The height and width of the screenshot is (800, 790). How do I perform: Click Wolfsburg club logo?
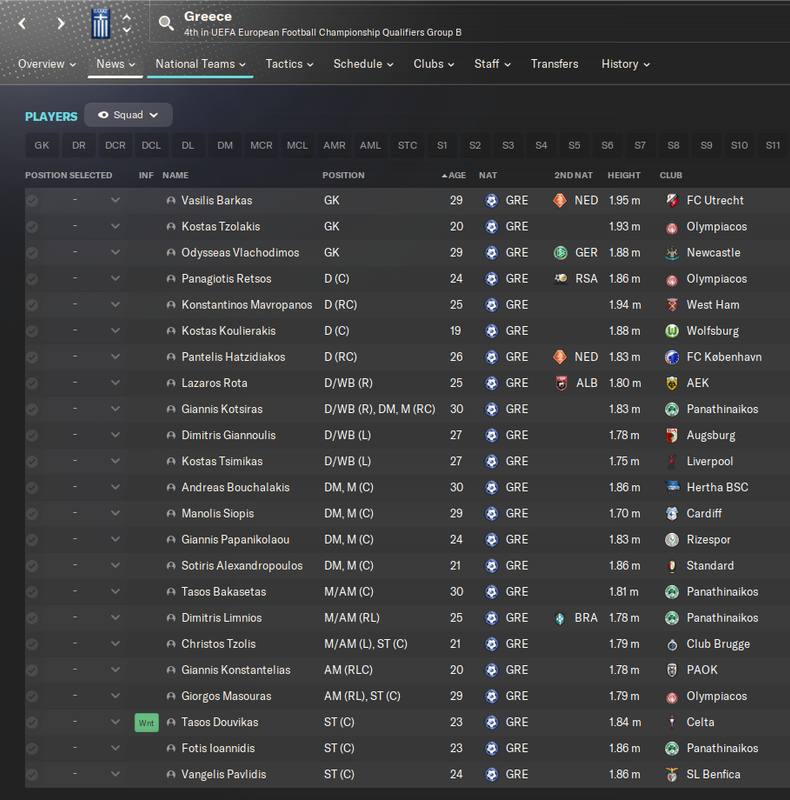coord(672,331)
